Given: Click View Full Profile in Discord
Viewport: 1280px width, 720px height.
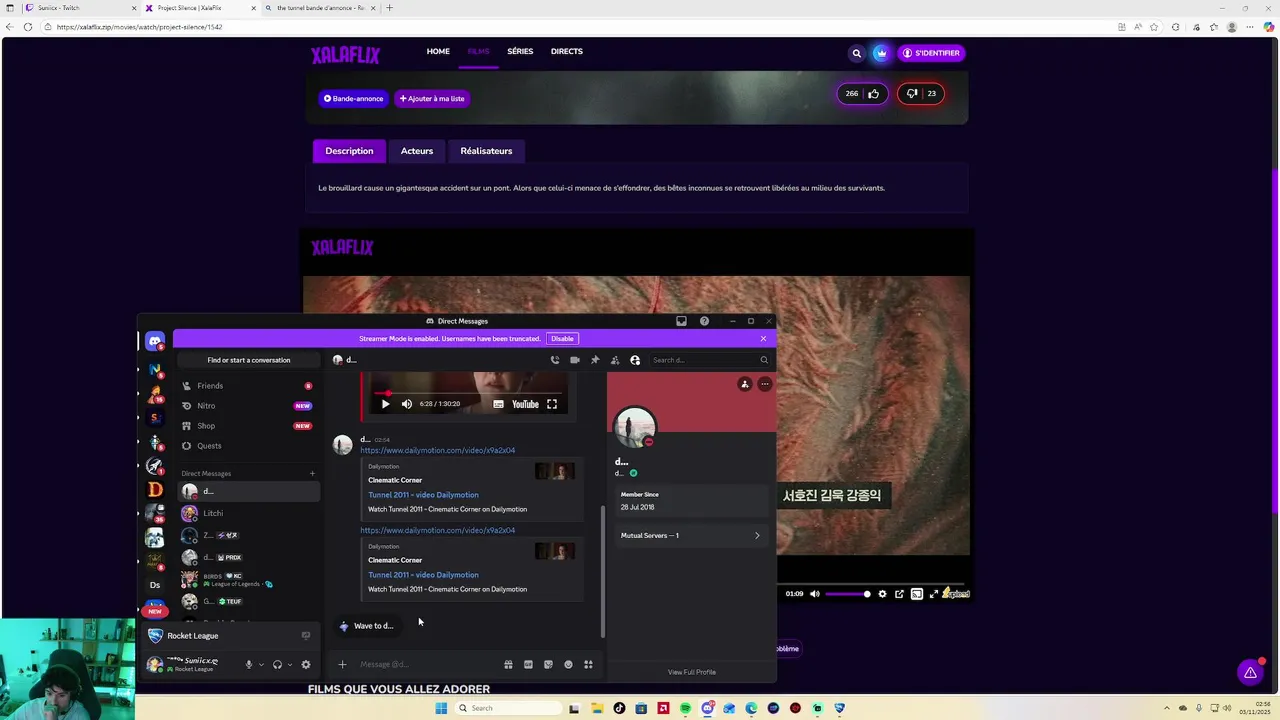Looking at the screenshot, I should tap(692, 672).
